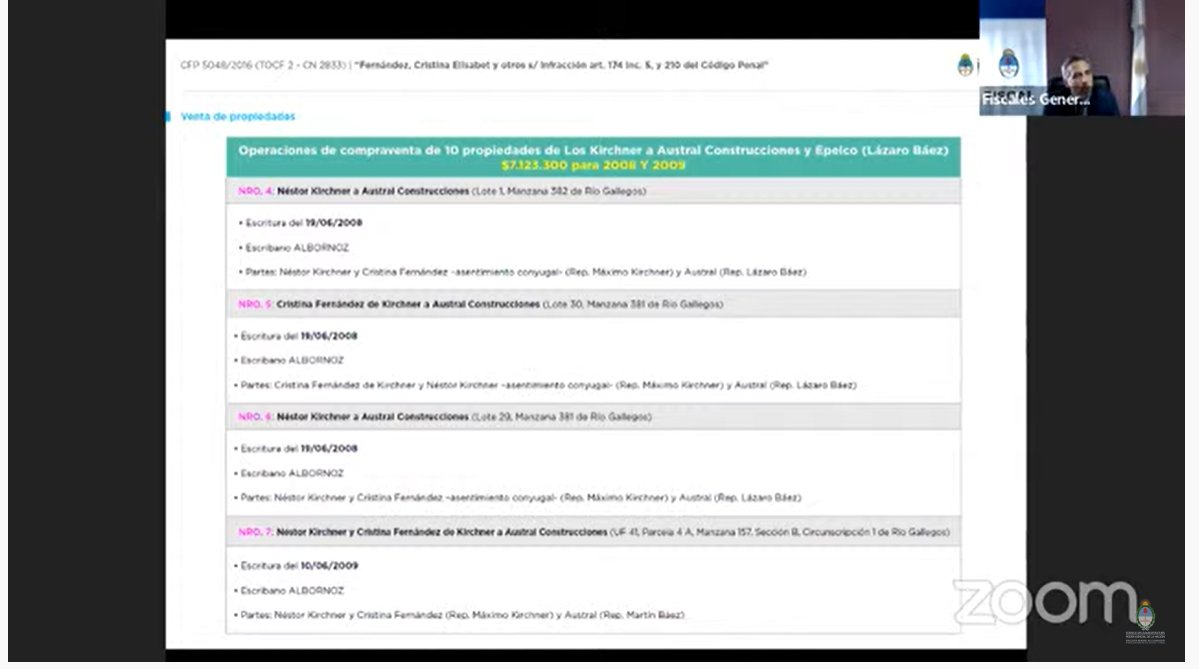1199x669 pixels.
Task: Click the coat of arms emblem in video thumbnail
Action: [1009, 64]
